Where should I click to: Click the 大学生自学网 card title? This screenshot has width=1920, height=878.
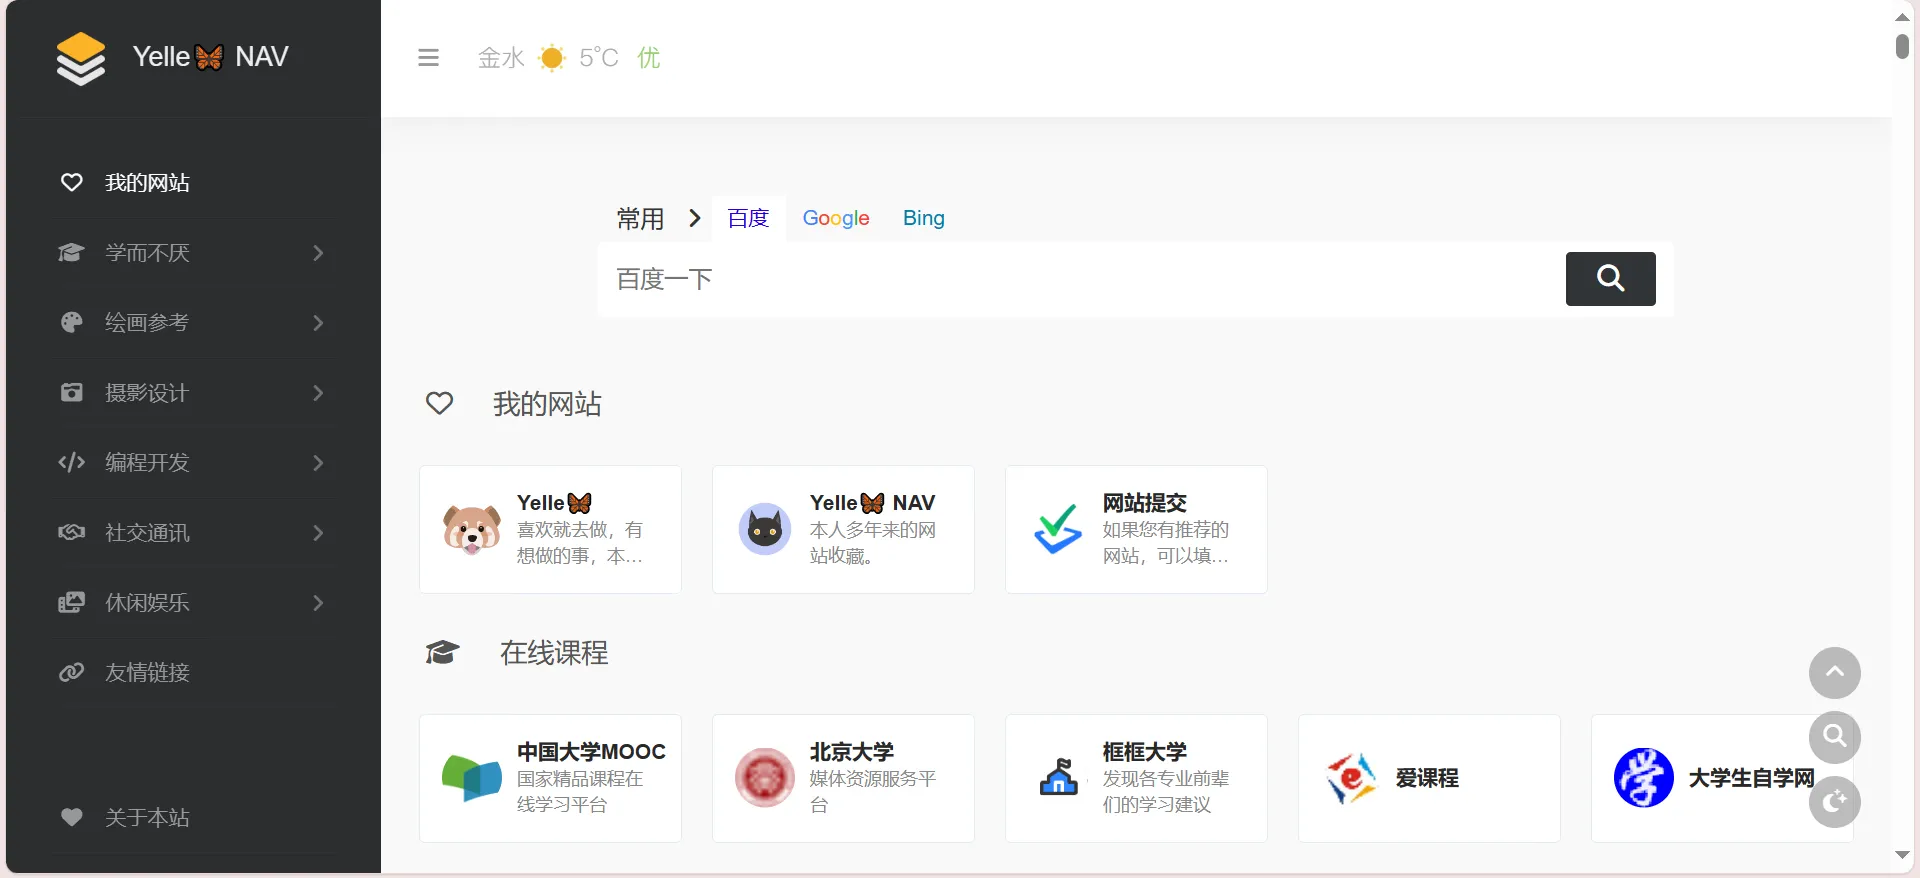click(x=1751, y=778)
